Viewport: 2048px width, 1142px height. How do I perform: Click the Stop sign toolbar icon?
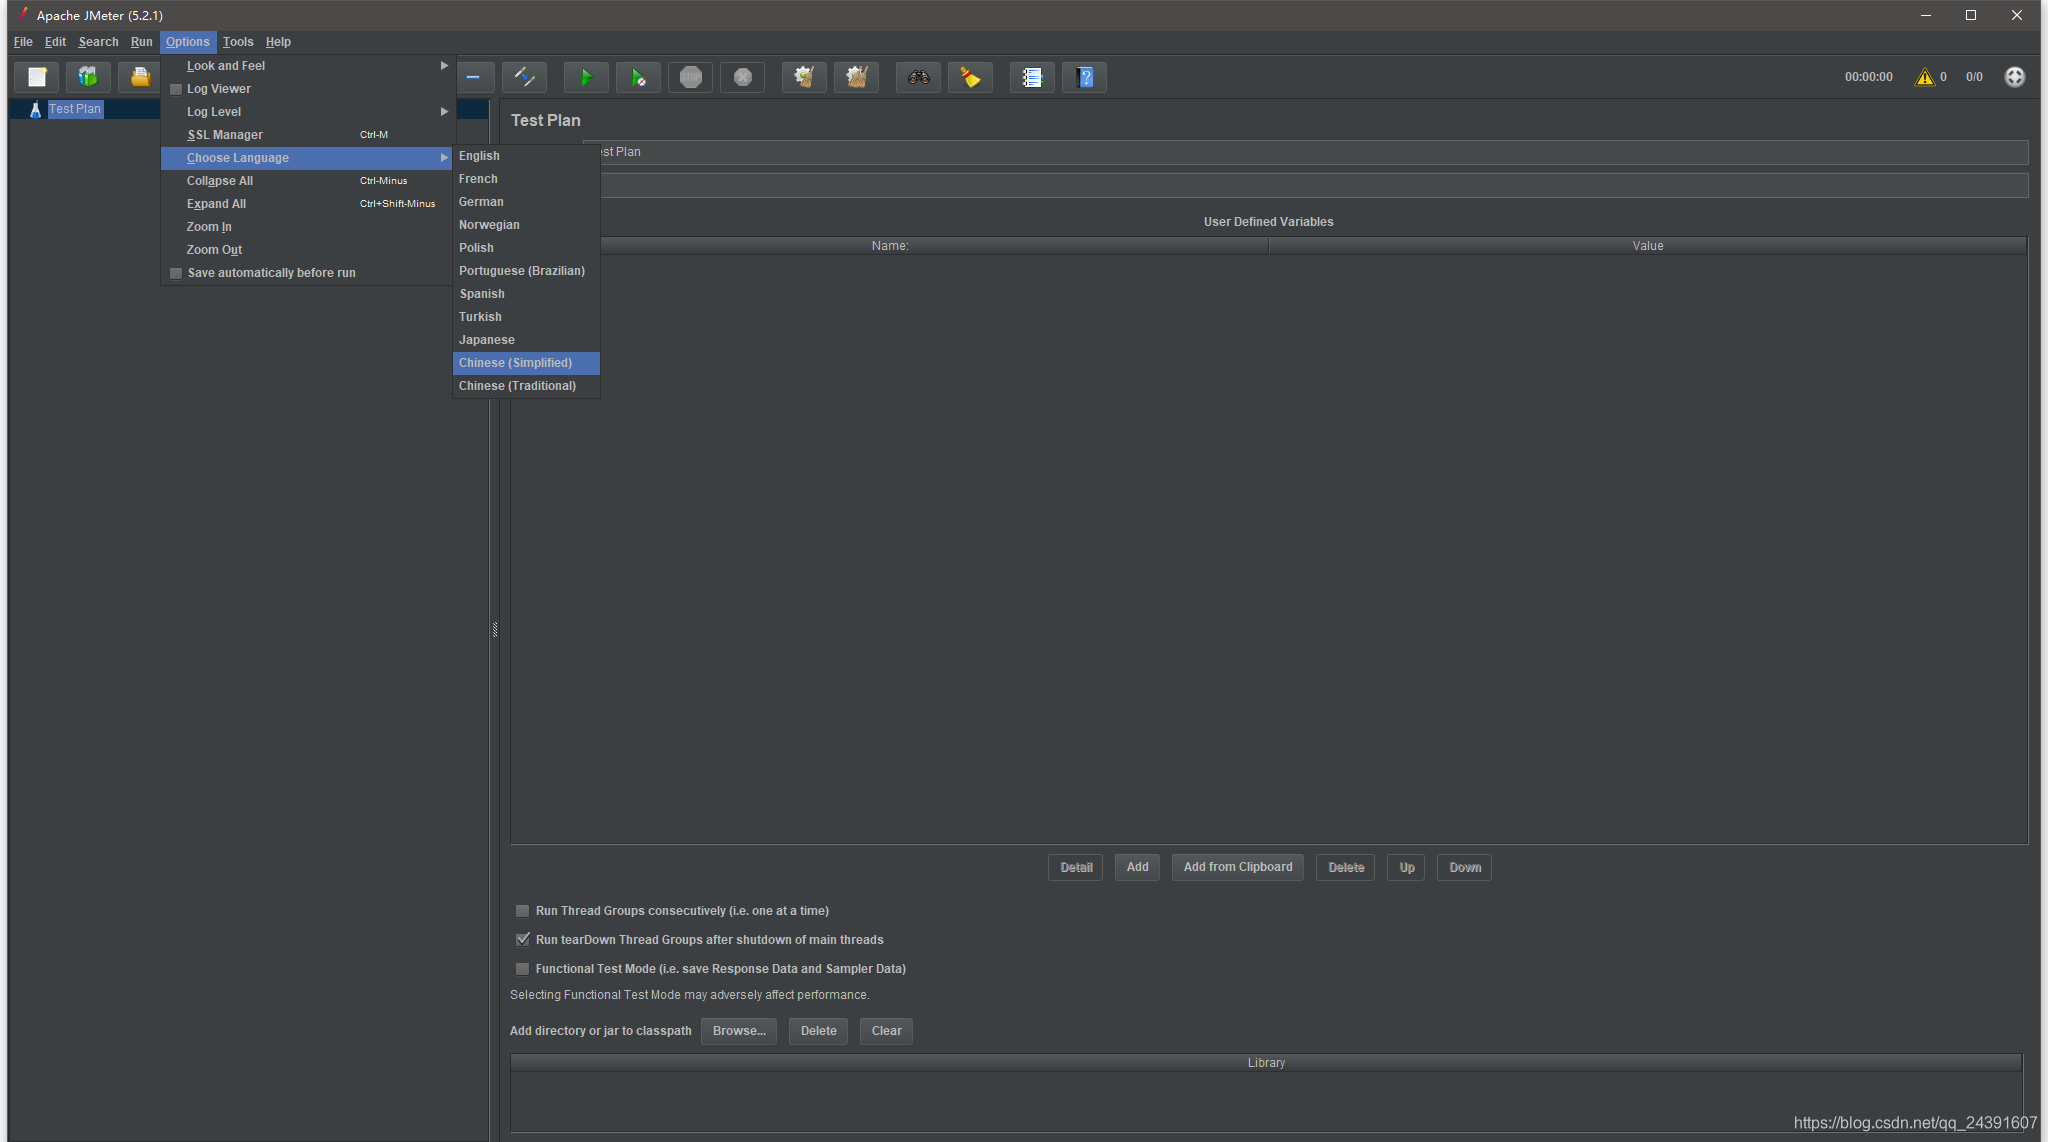pos(690,77)
